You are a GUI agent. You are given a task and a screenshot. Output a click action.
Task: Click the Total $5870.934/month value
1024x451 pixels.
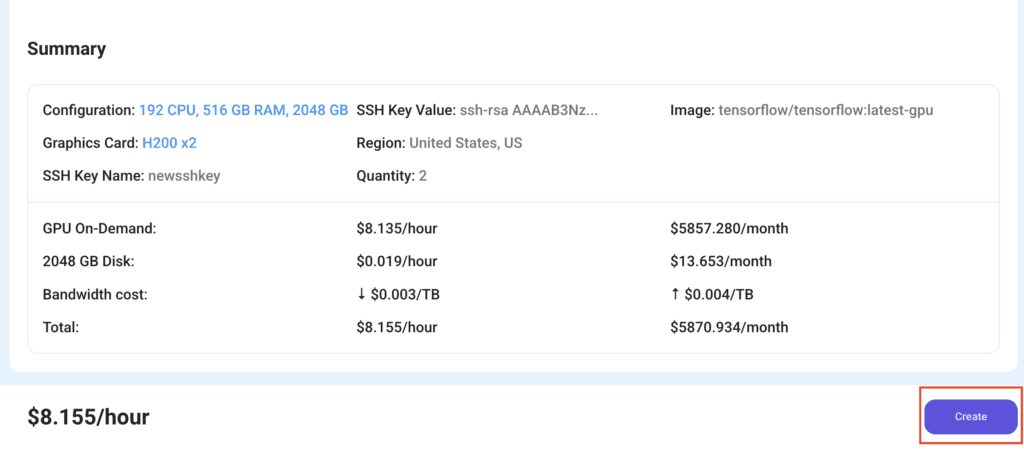point(728,327)
